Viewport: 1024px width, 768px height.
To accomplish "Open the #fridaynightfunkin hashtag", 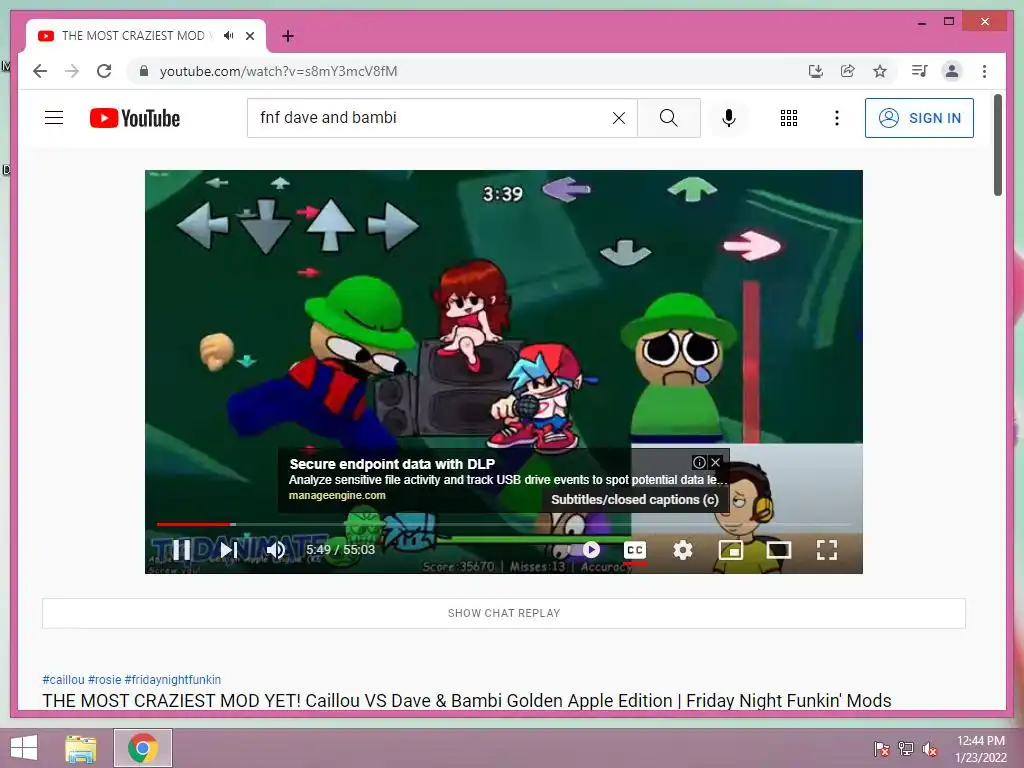I will click(x=172, y=680).
